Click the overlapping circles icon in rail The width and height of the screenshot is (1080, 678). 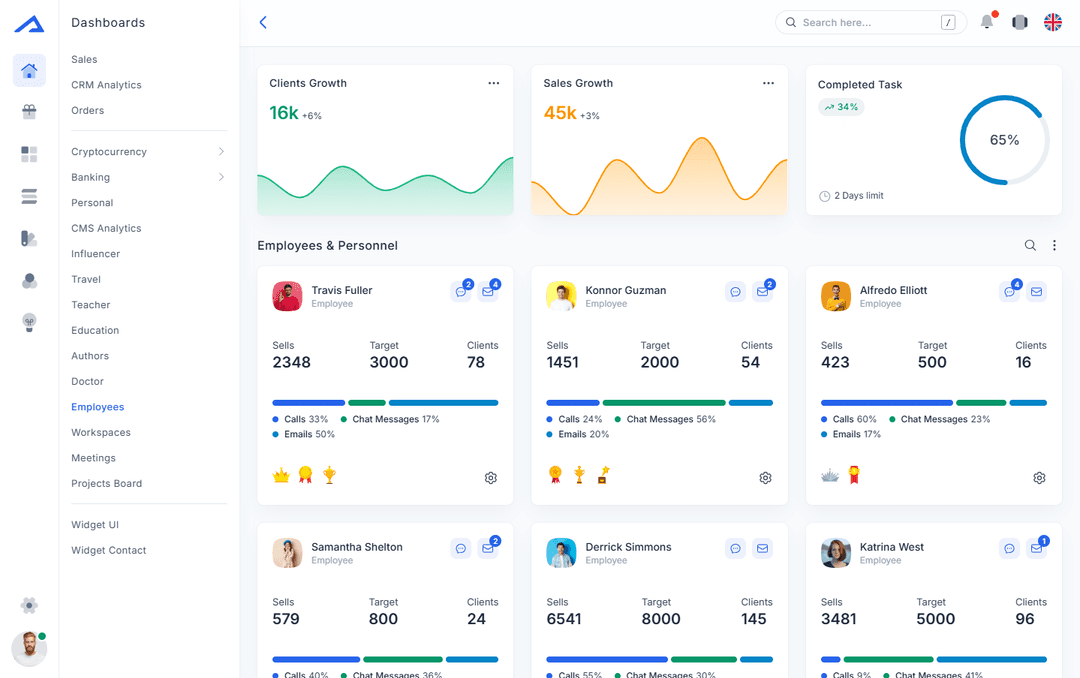click(29, 280)
